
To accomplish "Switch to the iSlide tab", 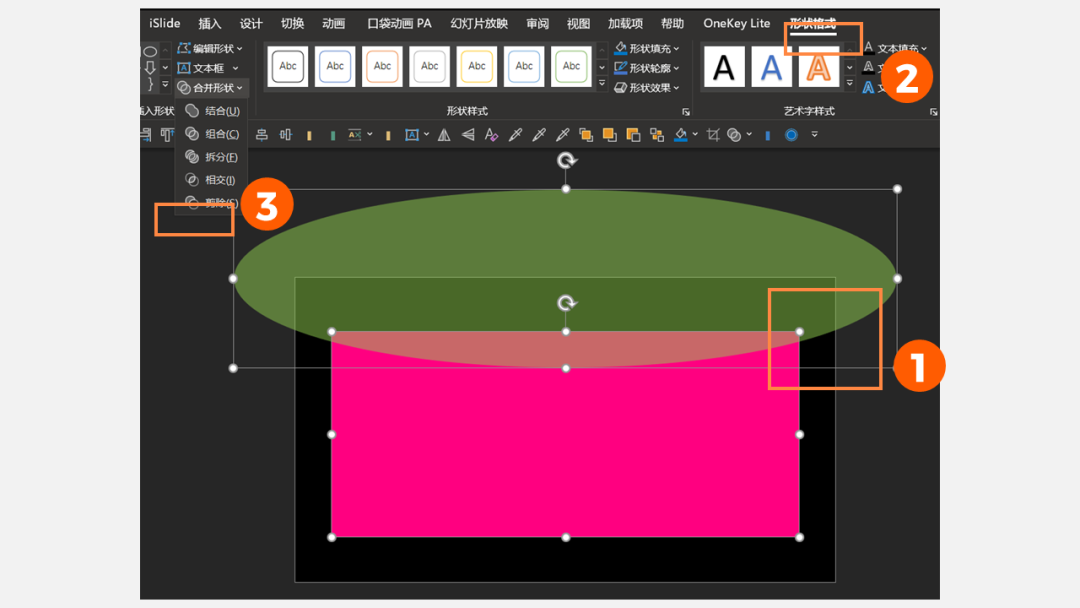I will pos(165,24).
